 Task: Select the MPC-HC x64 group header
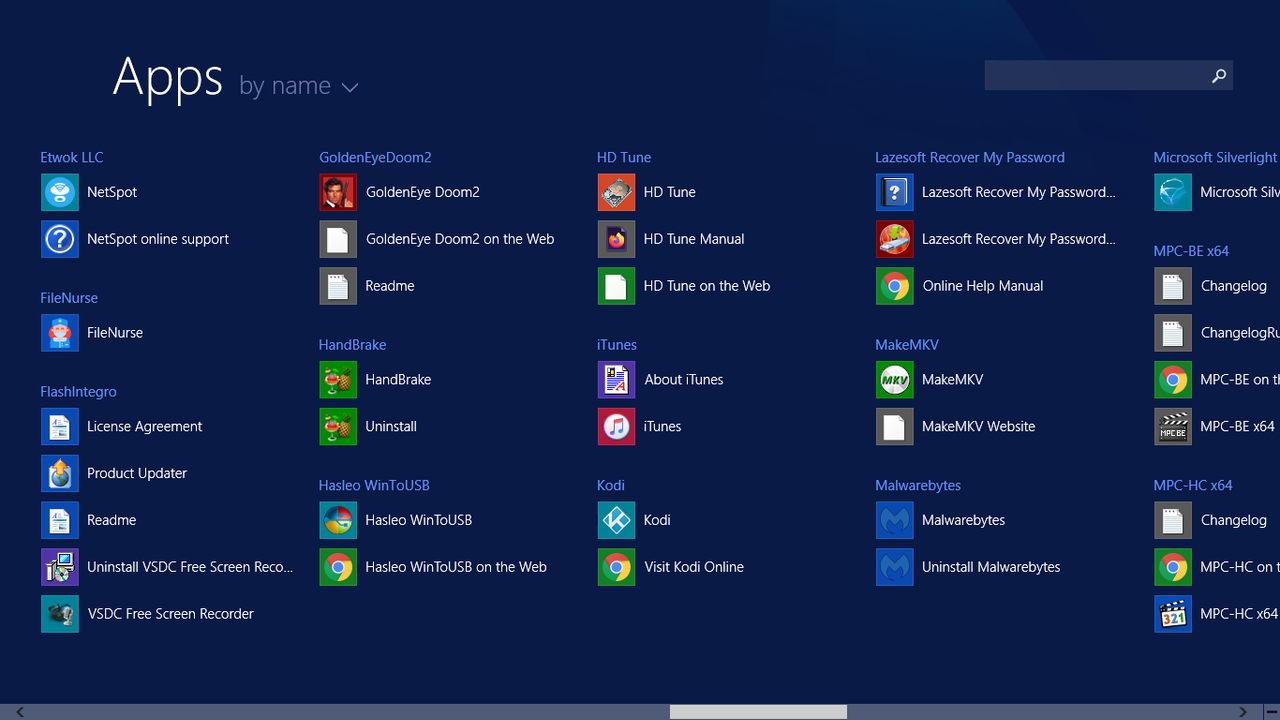click(1193, 486)
